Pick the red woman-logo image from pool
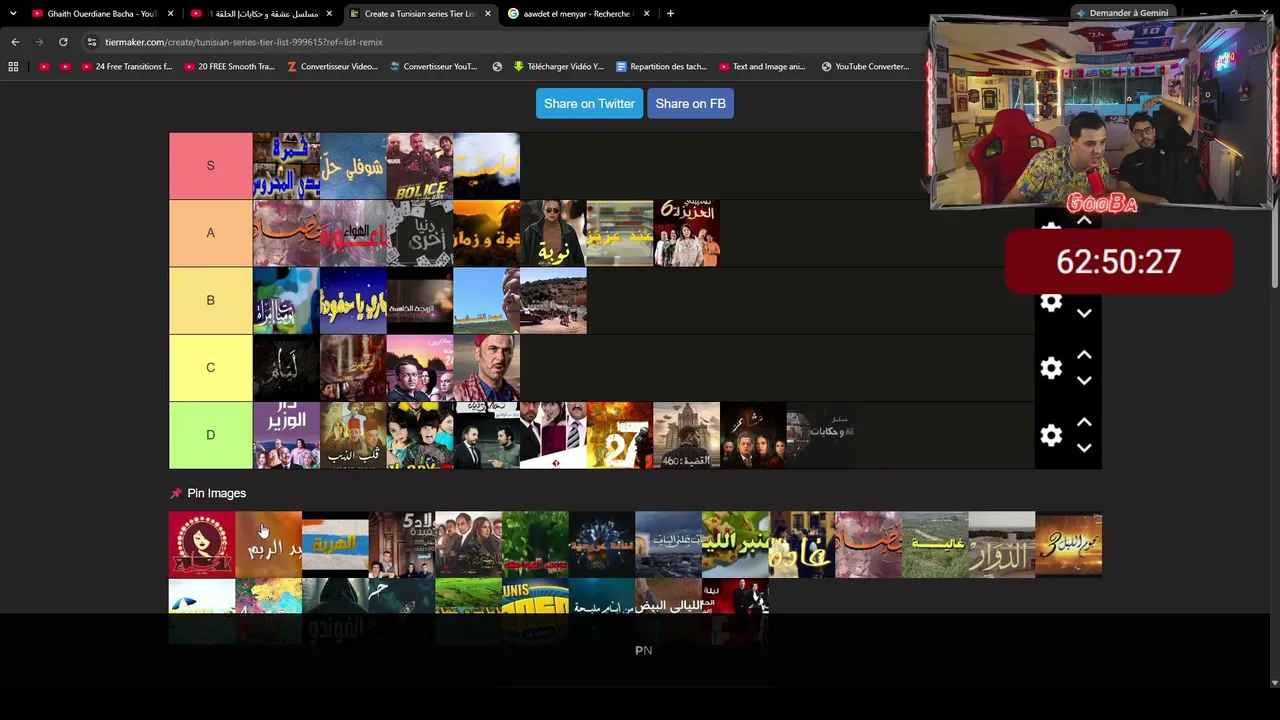 point(202,545)
